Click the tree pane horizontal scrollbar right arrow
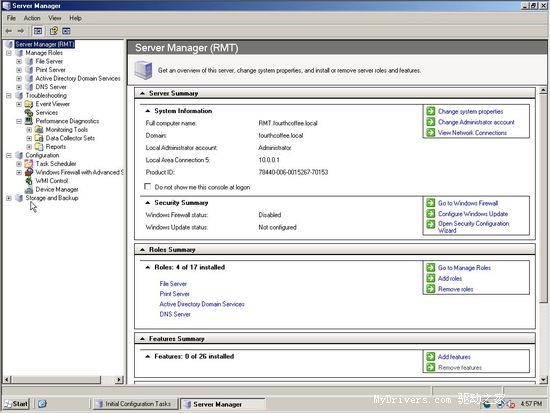Screen dimensions: 550x413 click(119, 379)
